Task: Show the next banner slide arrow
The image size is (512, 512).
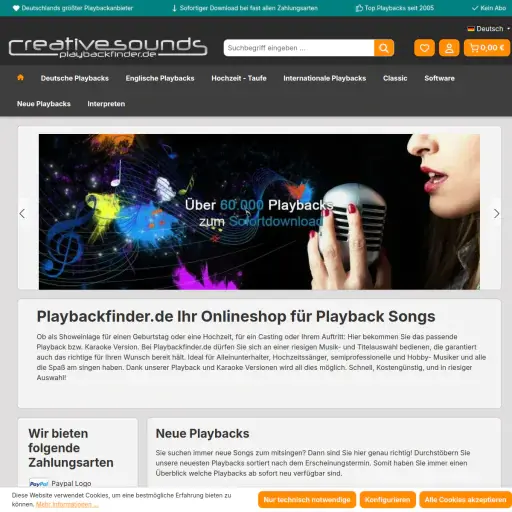Action: pos(496,213)
